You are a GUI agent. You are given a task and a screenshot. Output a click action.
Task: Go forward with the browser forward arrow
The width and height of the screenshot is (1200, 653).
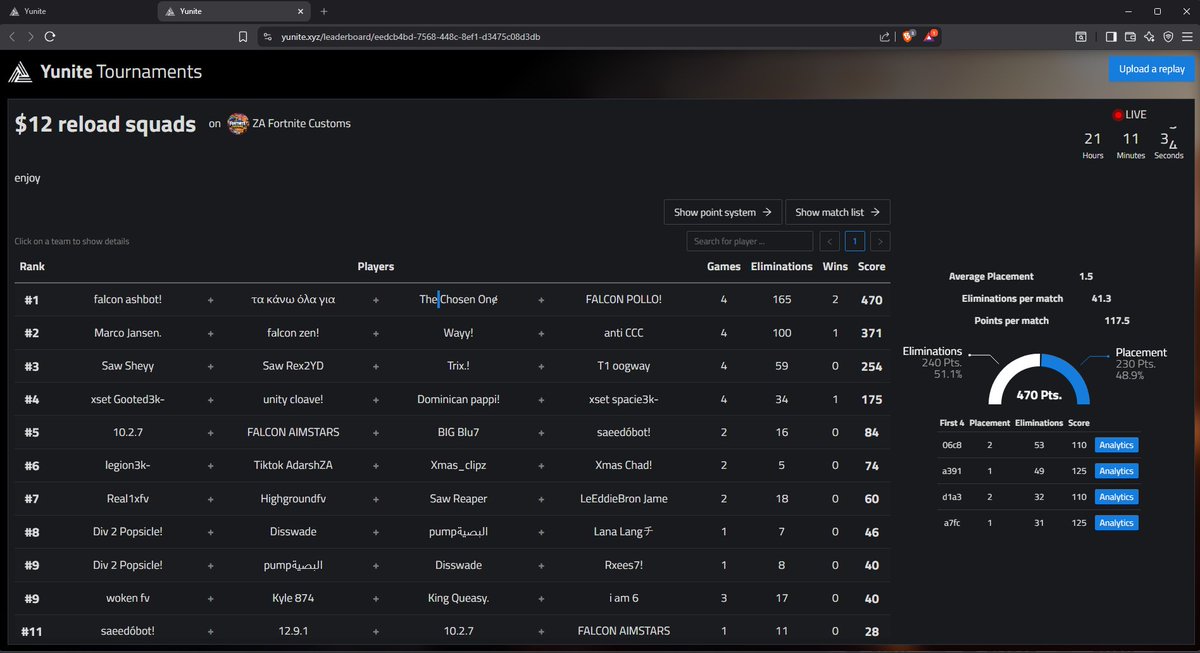[30, 36]
